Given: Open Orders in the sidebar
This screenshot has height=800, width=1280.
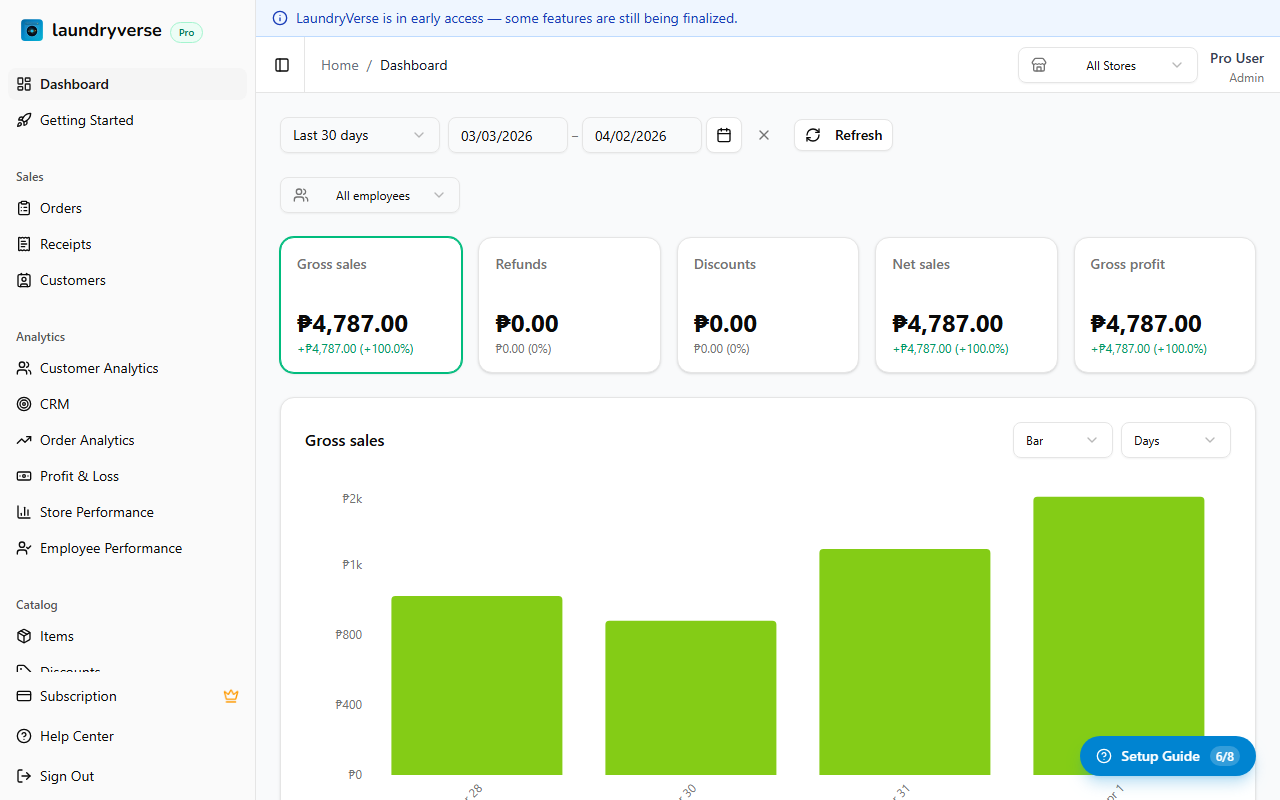Looking at the screenshot, I should tap(61, 208).
